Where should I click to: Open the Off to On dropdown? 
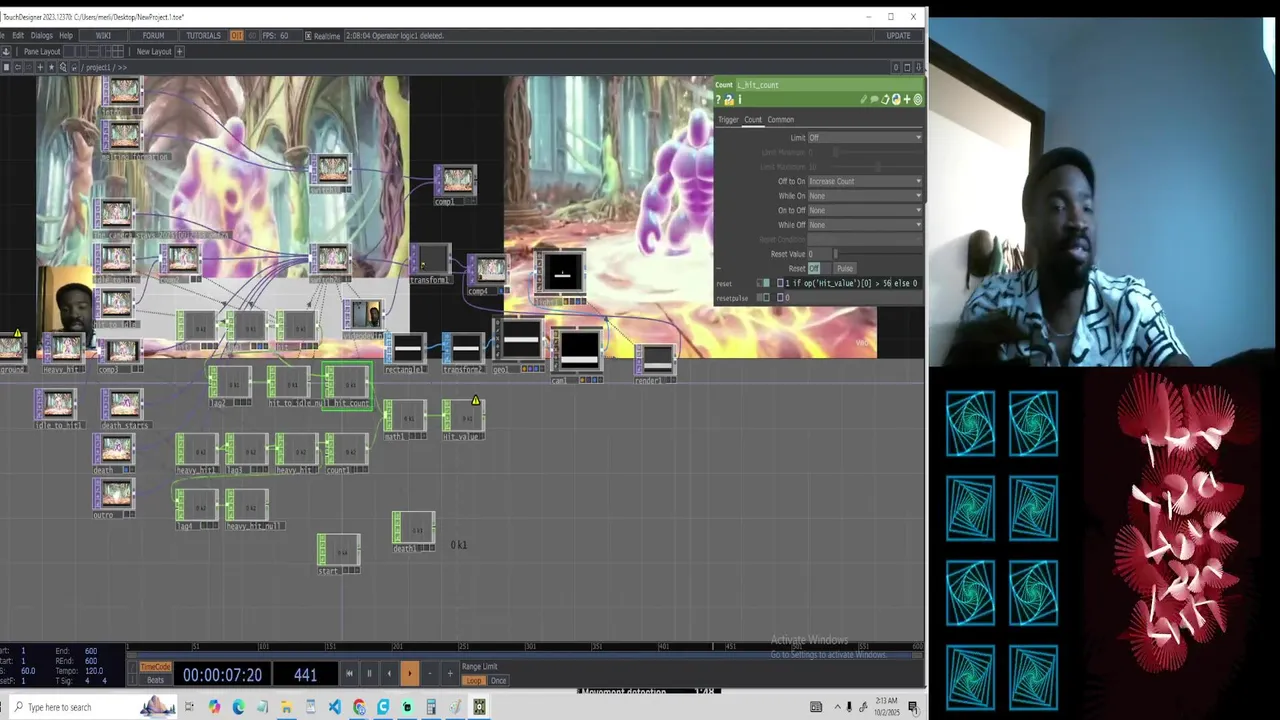point(865,181)
